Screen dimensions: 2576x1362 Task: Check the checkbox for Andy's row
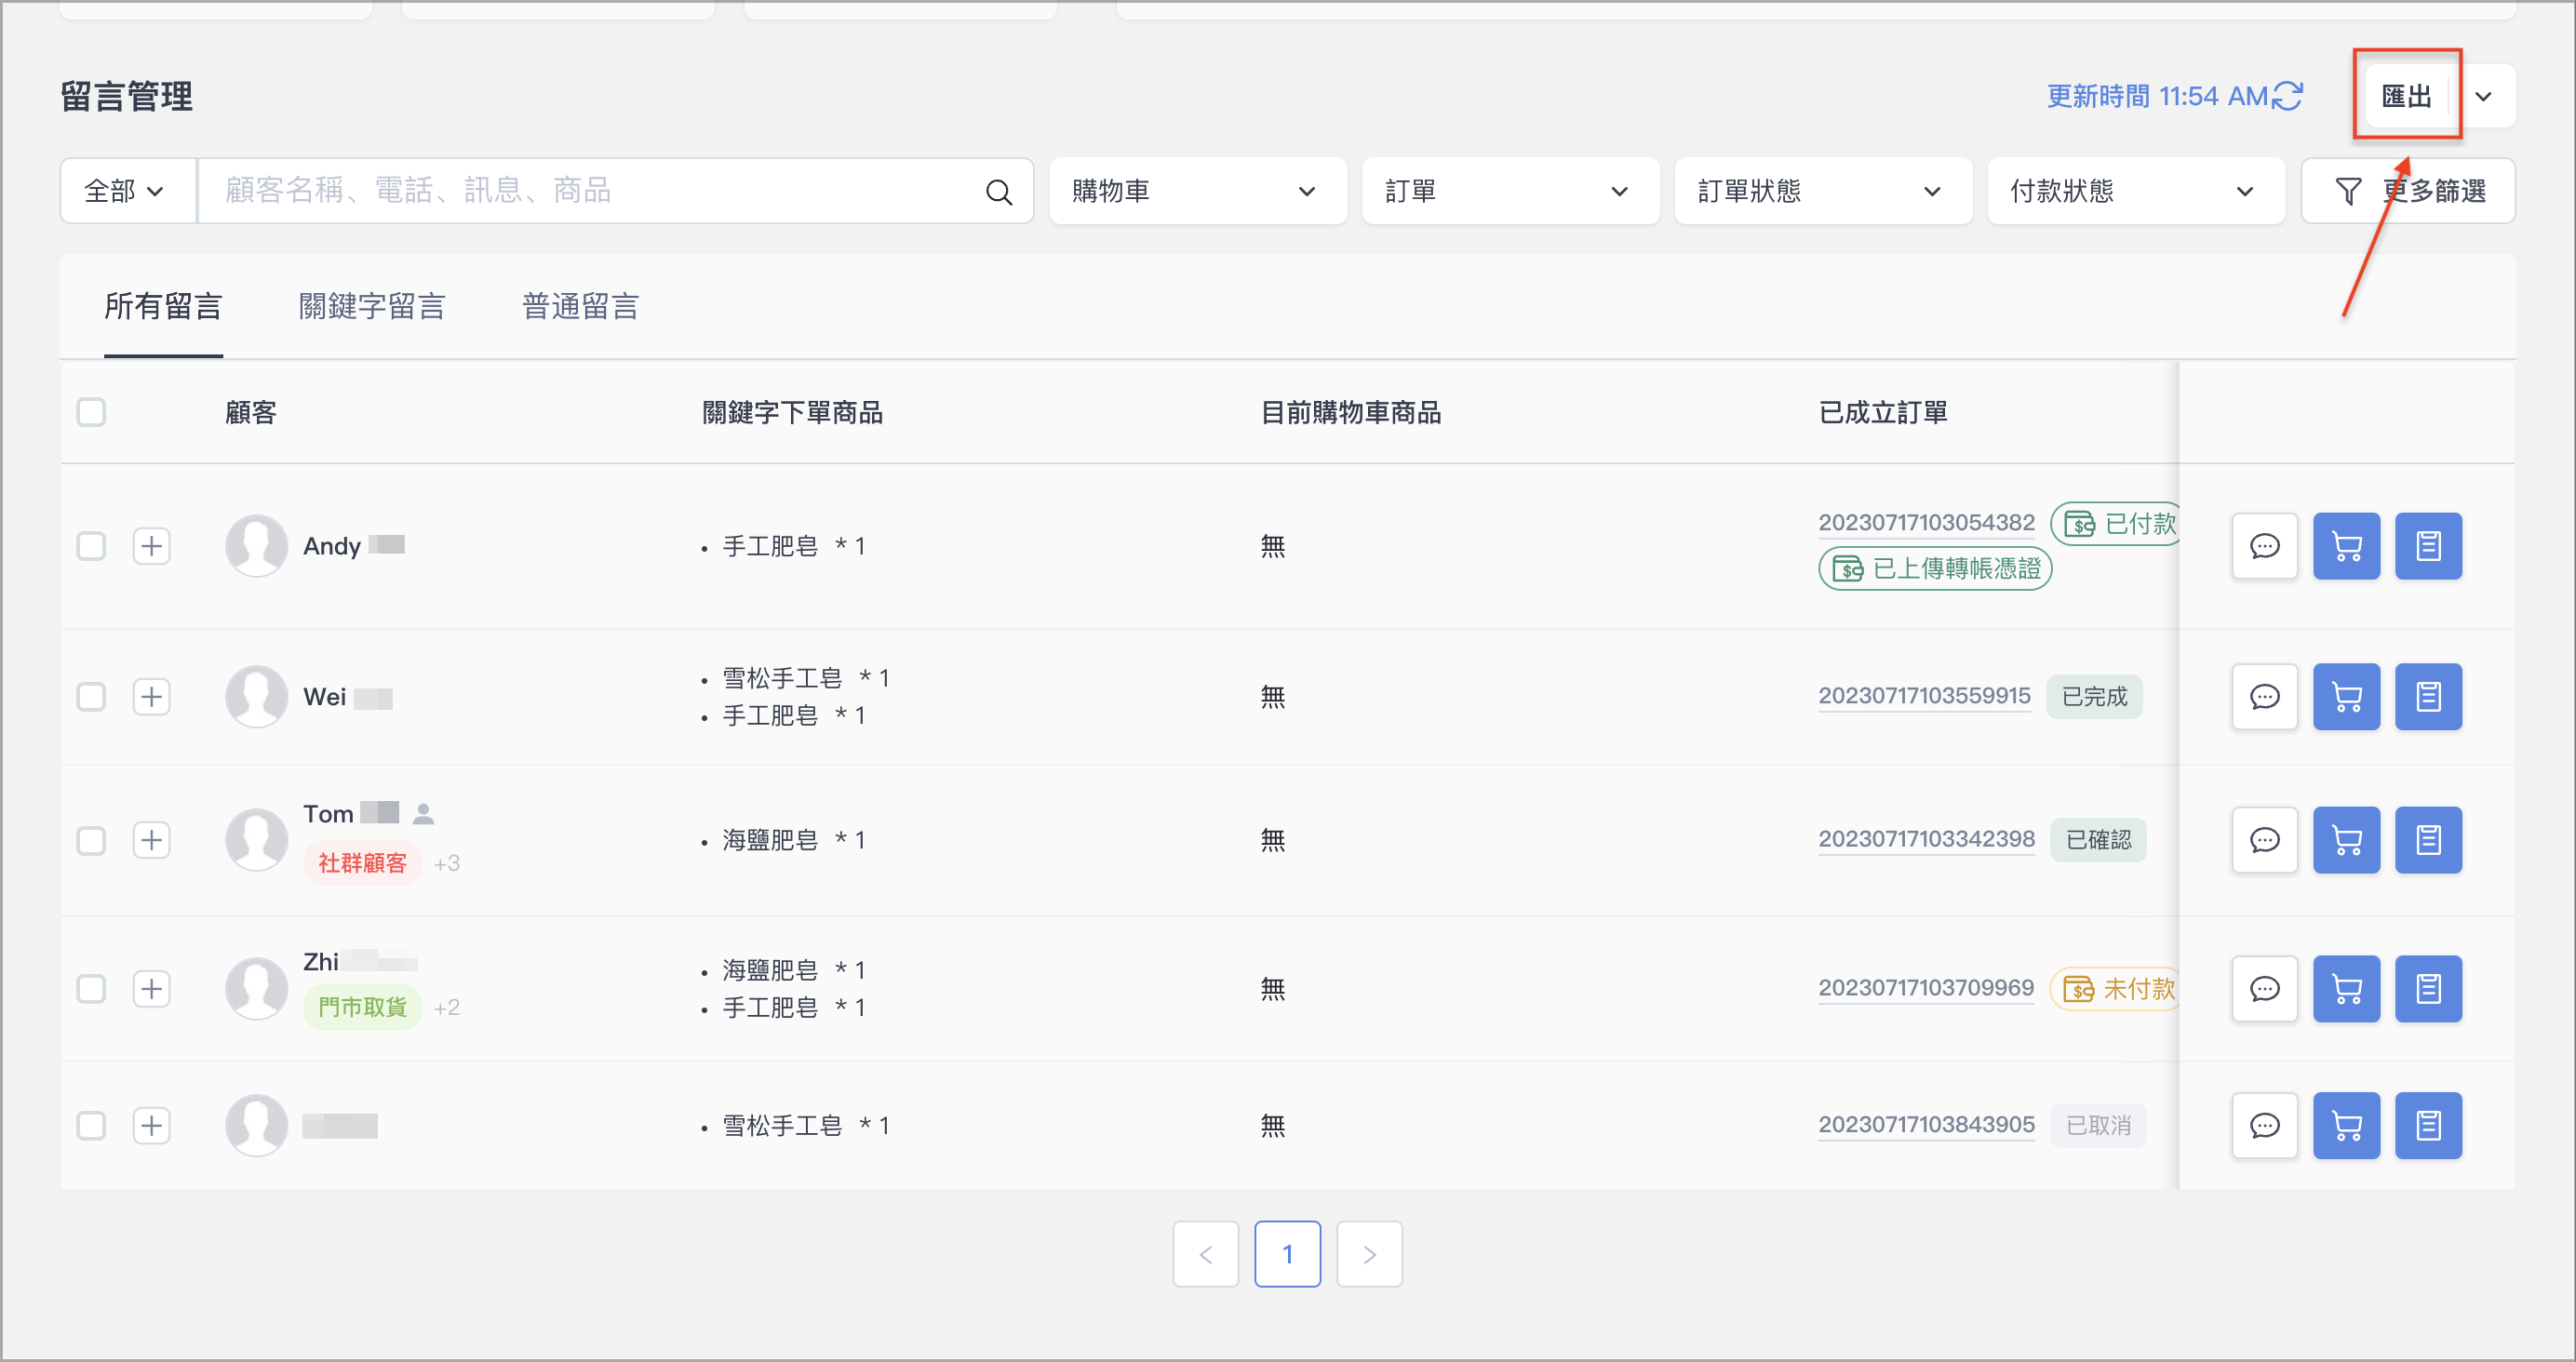point(91,546)
